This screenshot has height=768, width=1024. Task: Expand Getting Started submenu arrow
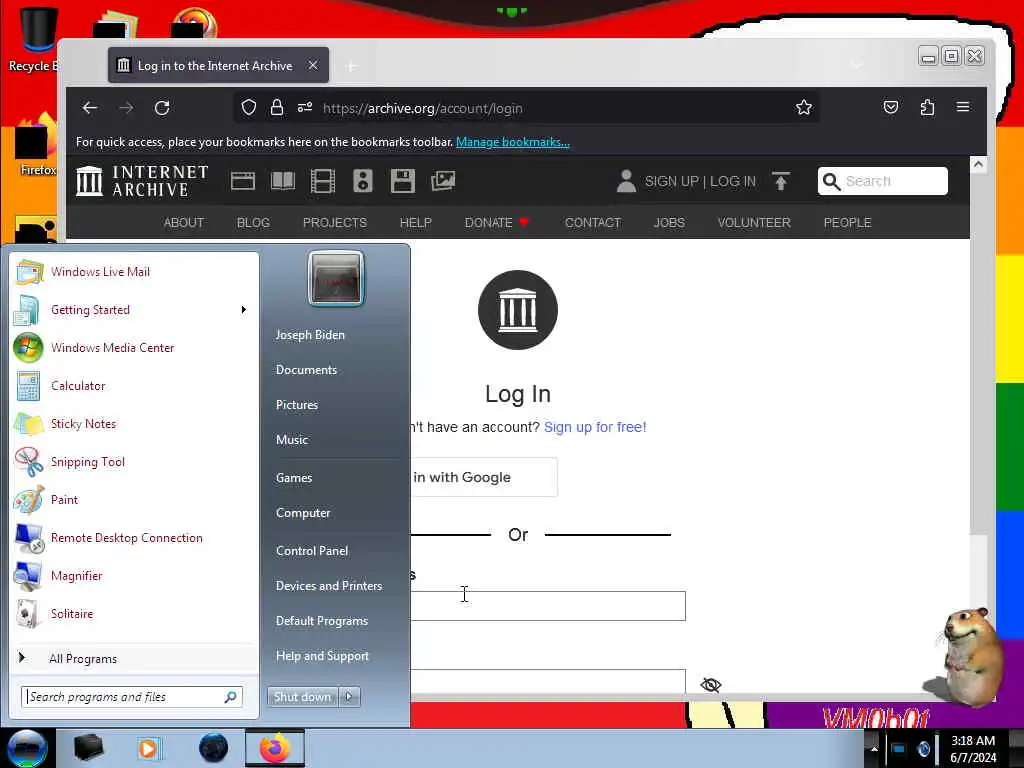(x=244, y=310)
